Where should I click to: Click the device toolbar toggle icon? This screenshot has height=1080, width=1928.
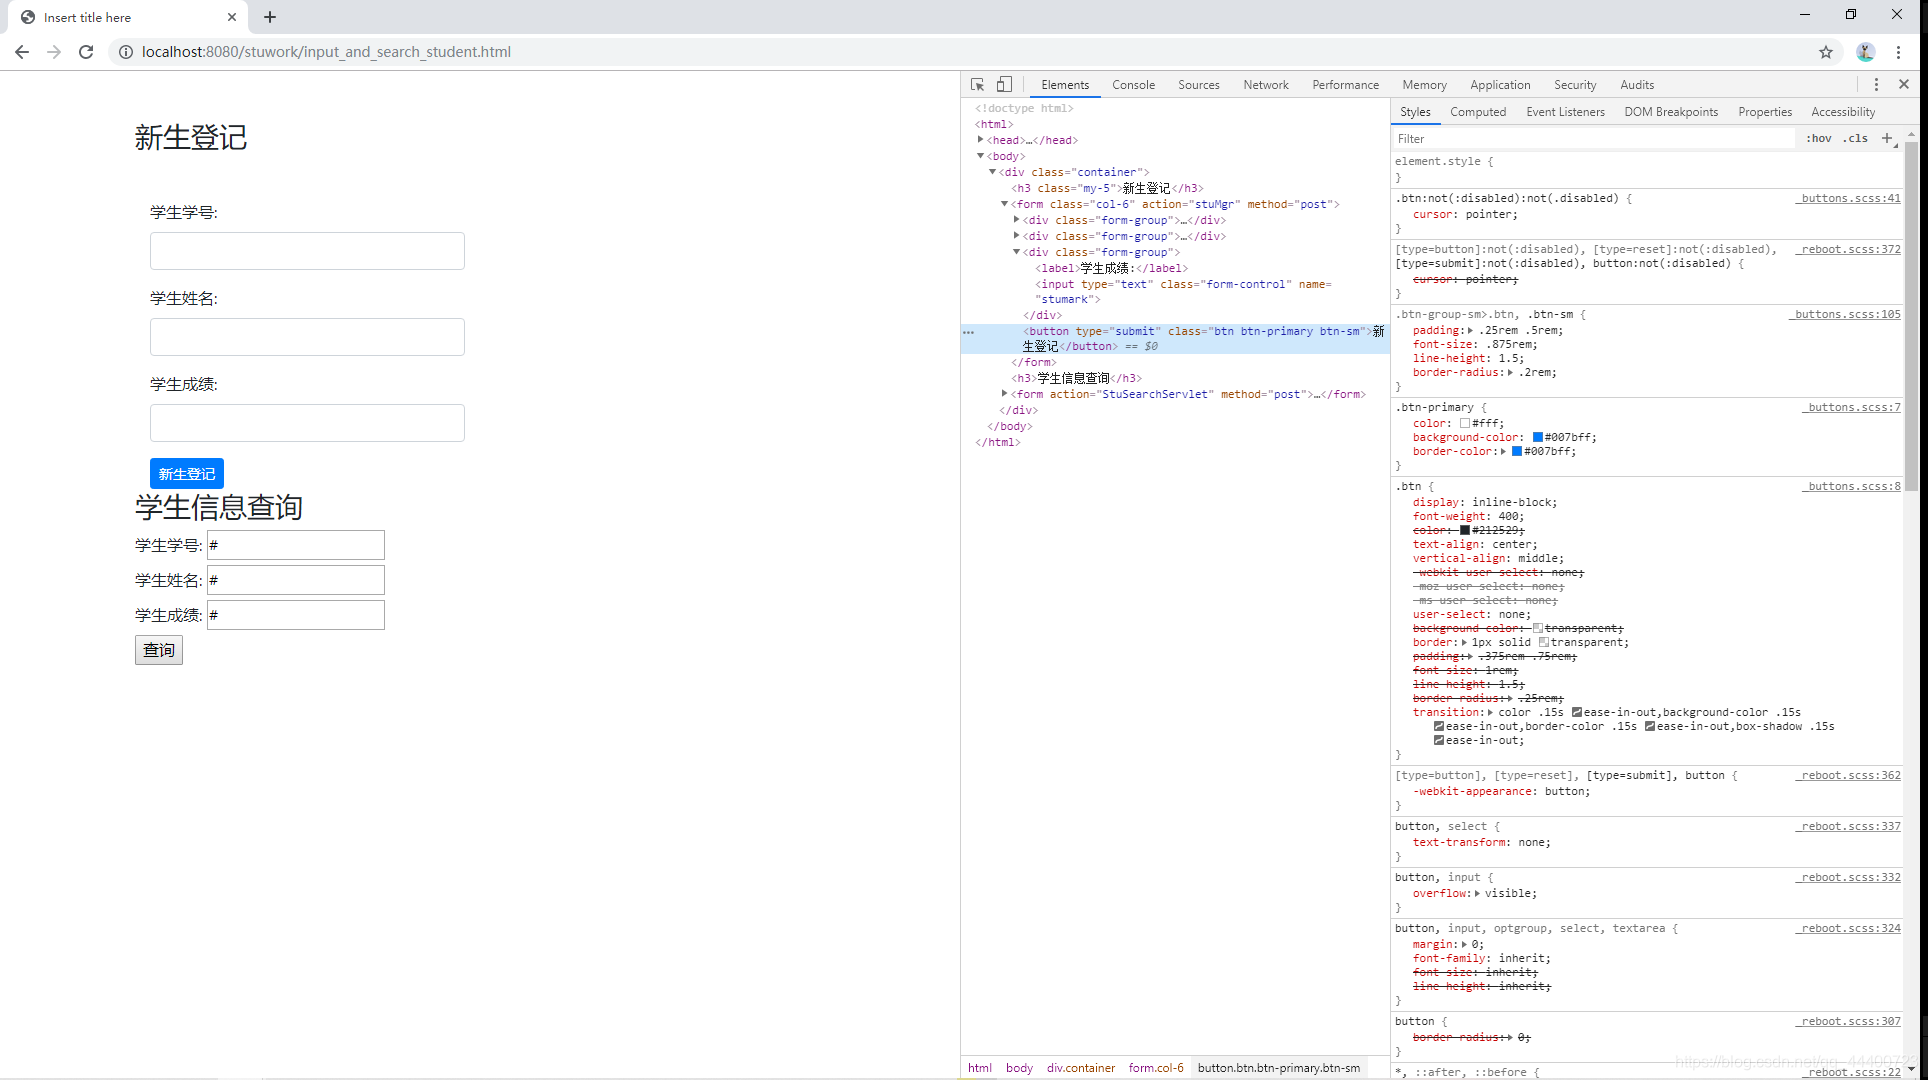(x=1004, y=83)
